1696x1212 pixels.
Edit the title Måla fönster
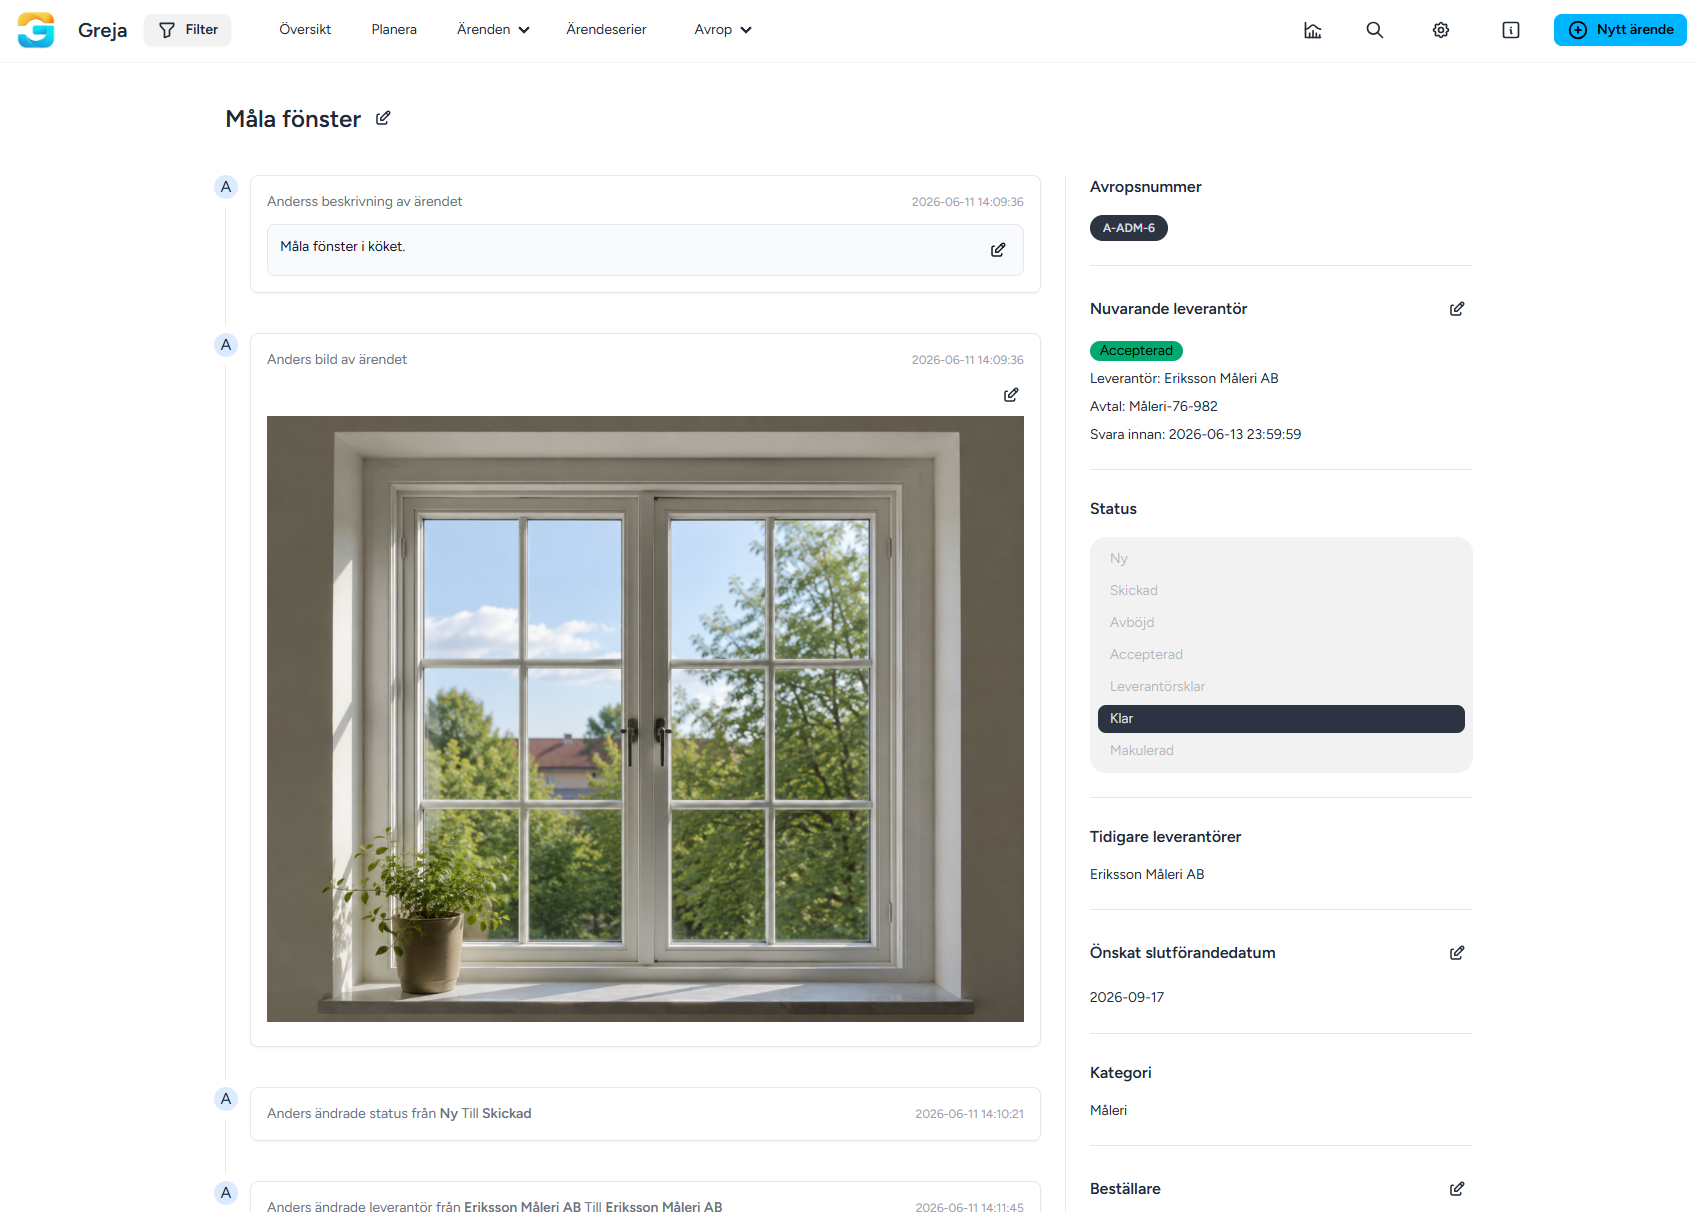[x=383, y=118]
